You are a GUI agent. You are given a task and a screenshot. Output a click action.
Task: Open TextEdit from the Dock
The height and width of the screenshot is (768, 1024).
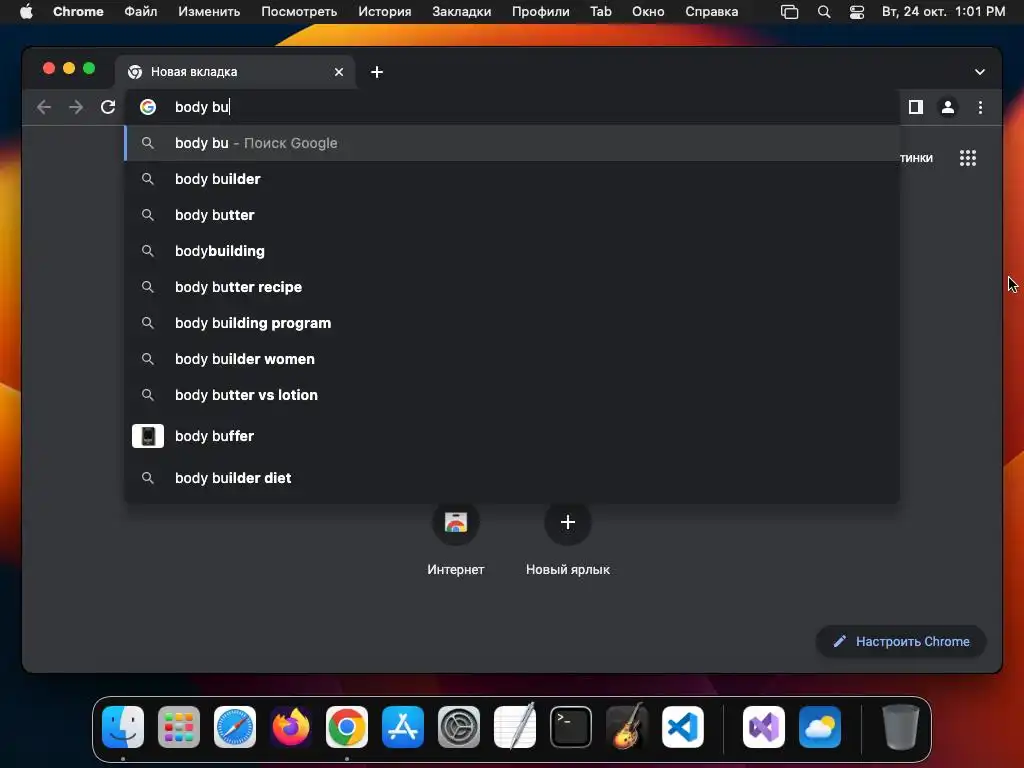coord(515,727)
